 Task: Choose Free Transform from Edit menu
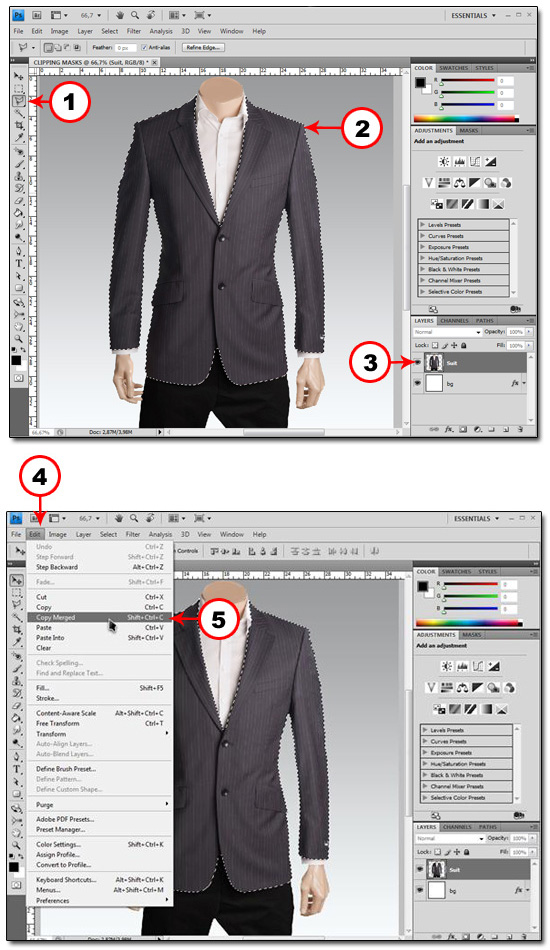(101, 723)
